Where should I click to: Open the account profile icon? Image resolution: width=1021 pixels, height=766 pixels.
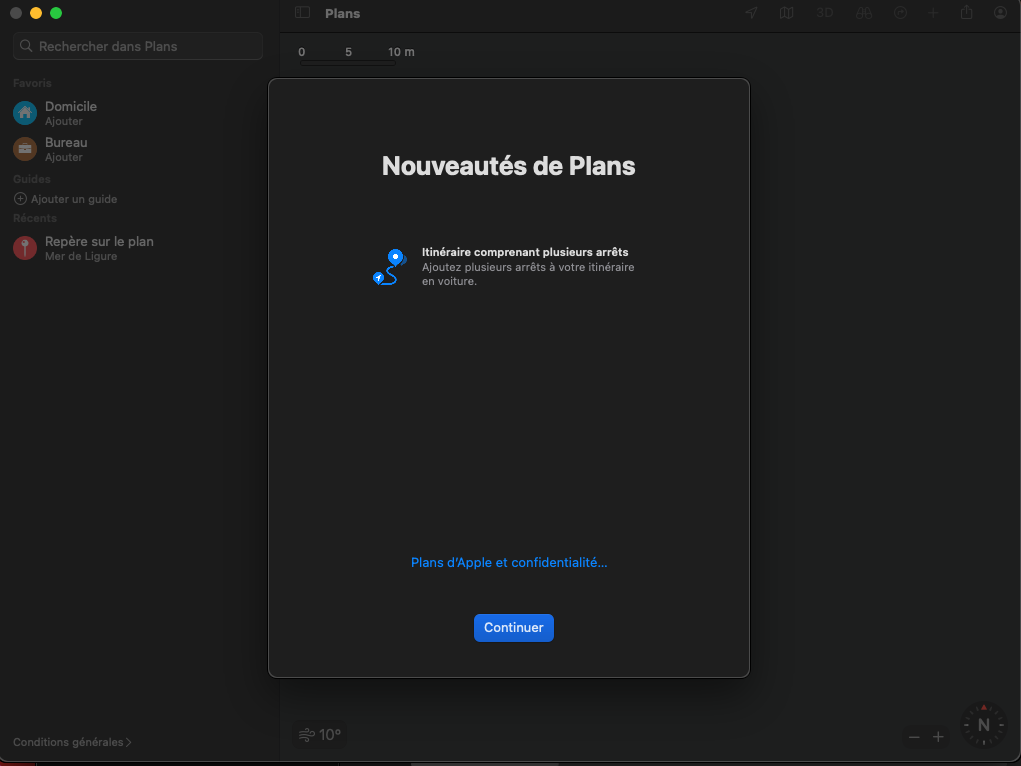1000,12
